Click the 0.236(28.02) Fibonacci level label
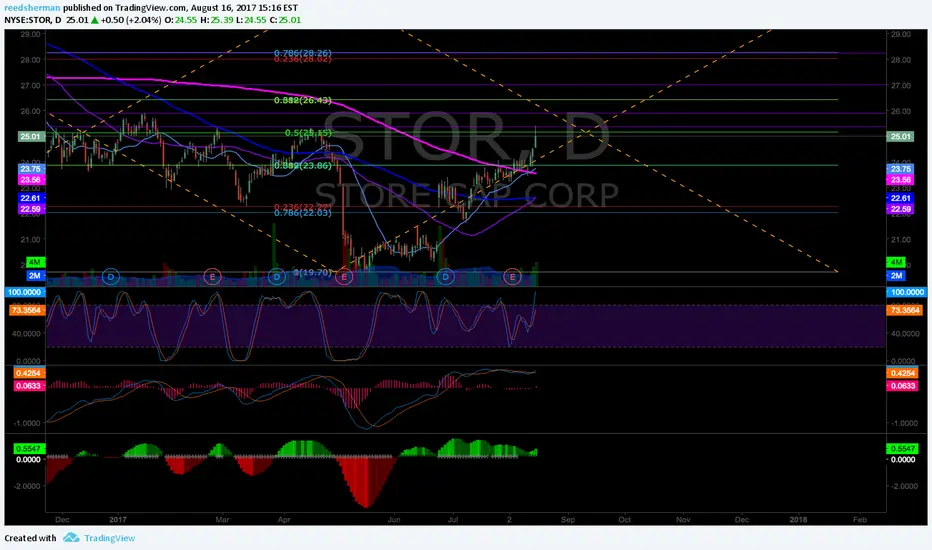The image size is (932, 550). point(303,59)
